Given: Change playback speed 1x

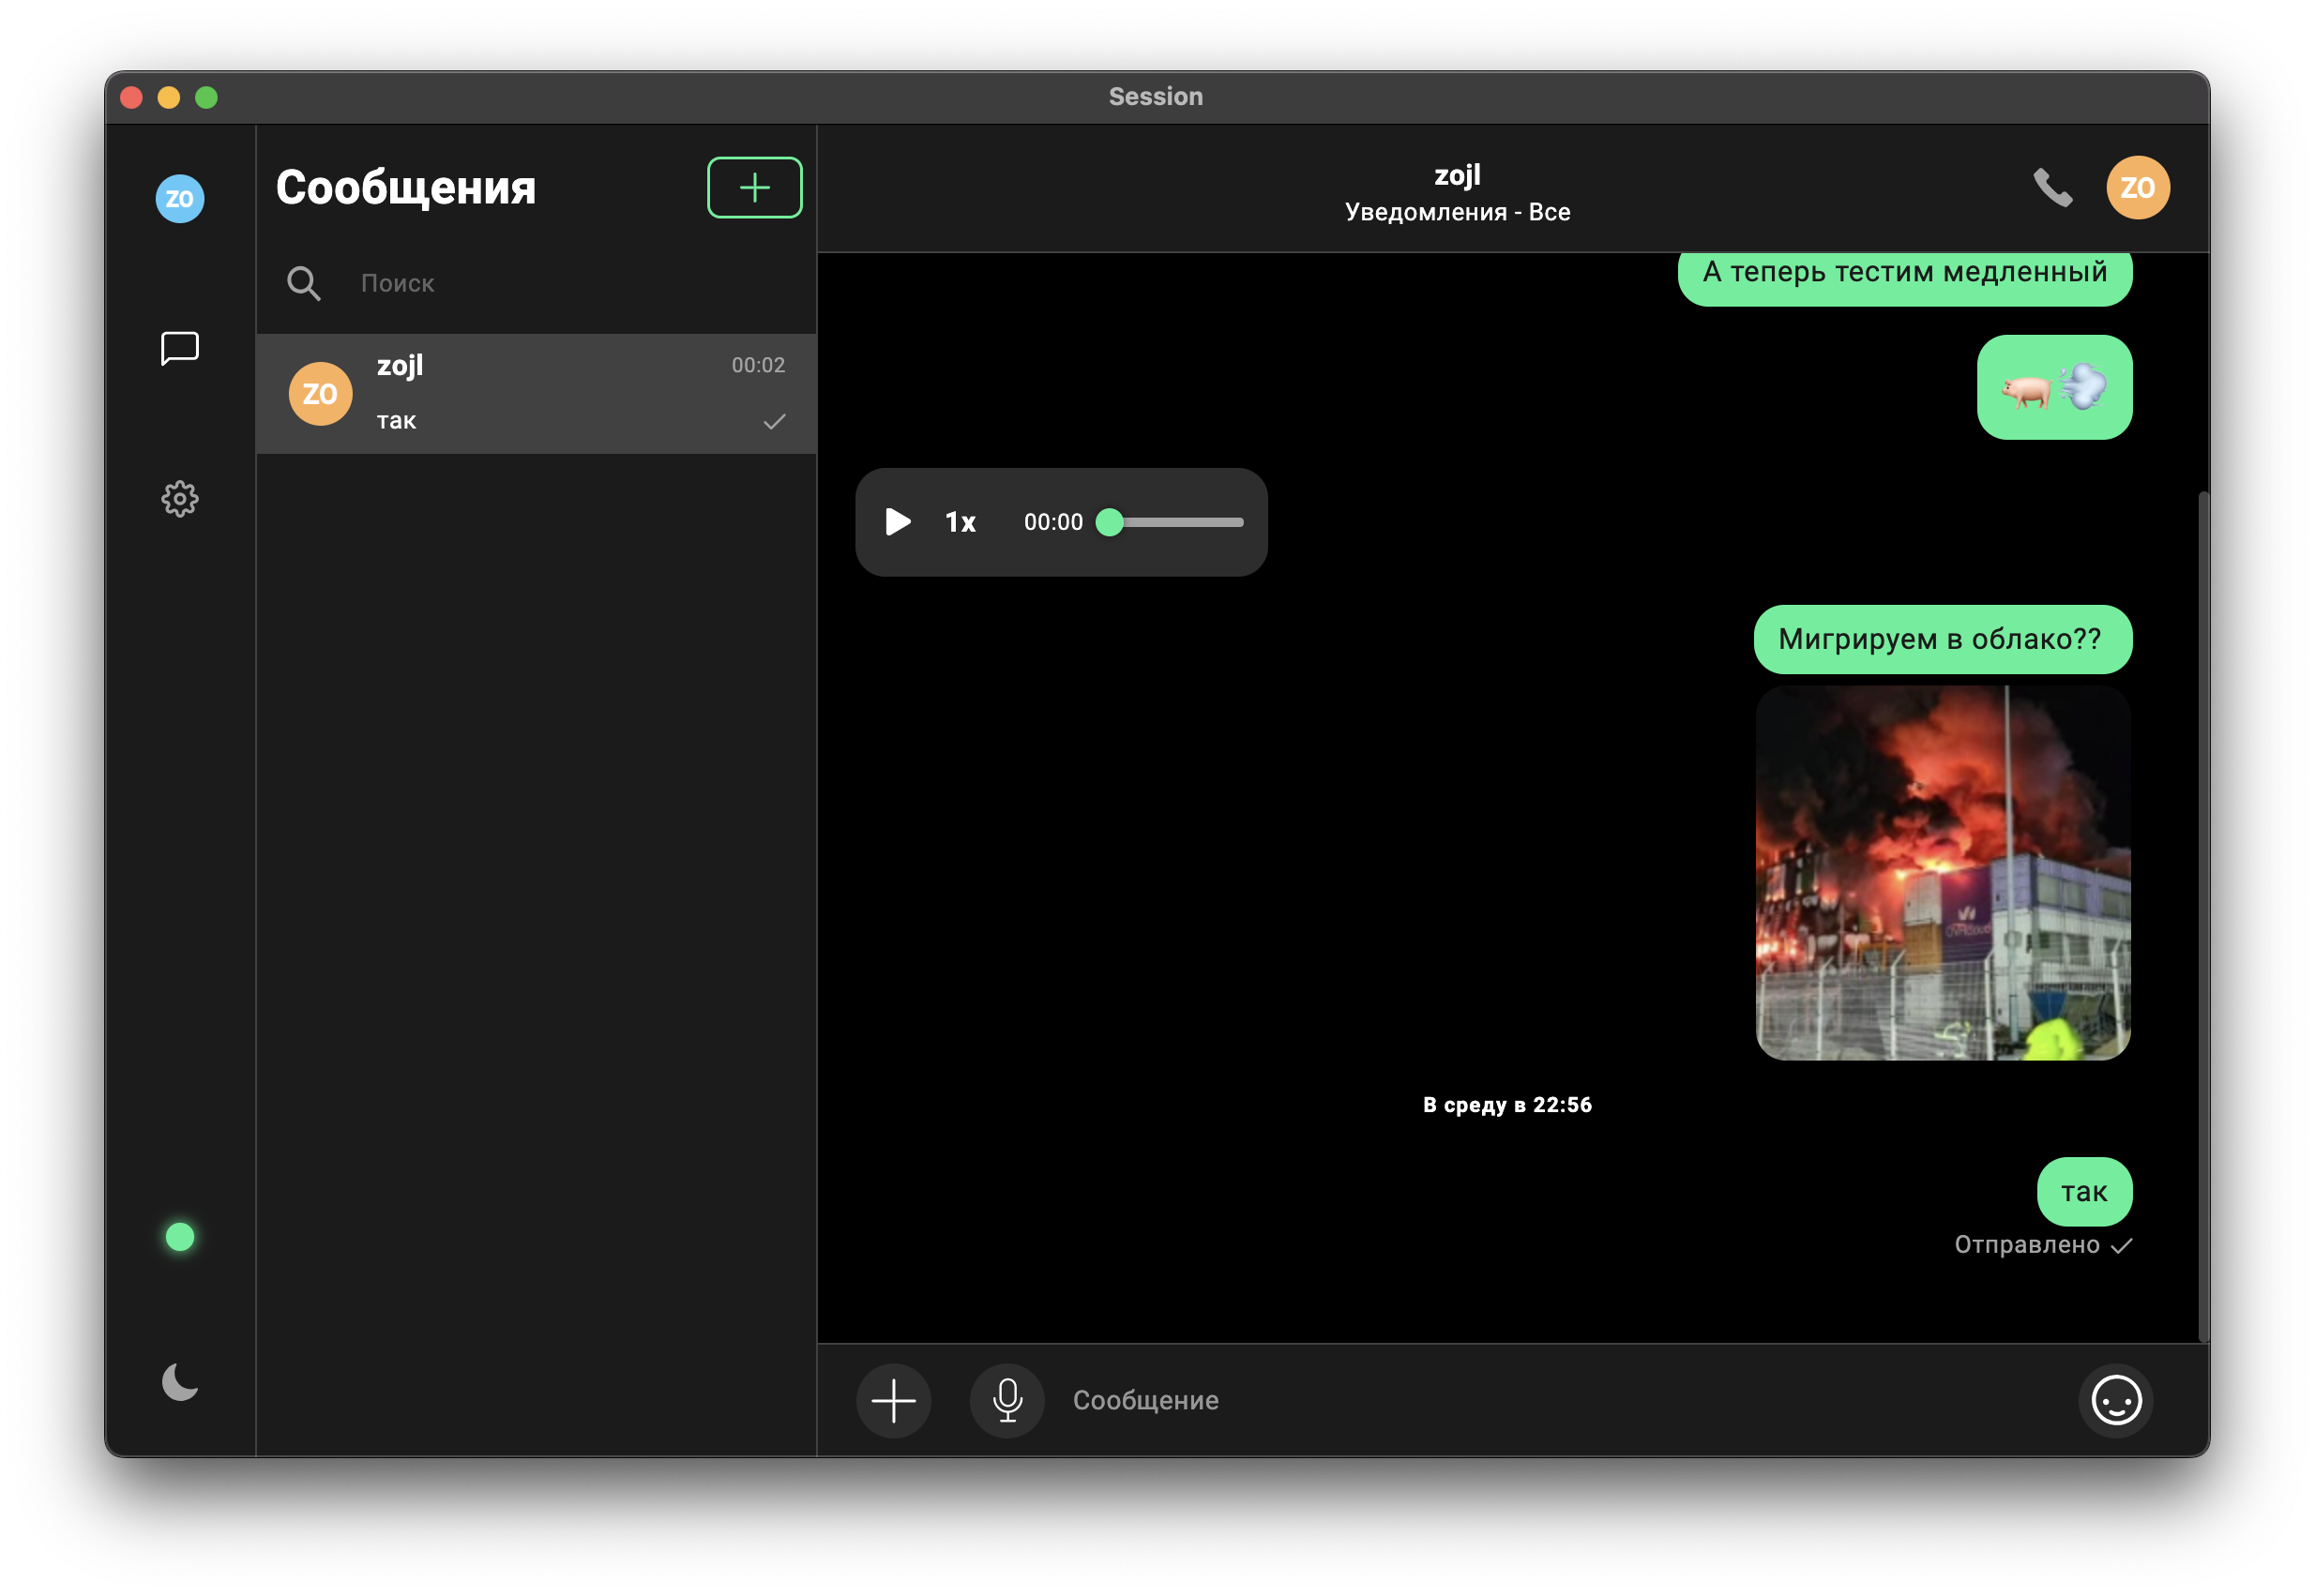Looking at the screenshot, I should click(960, 522).
